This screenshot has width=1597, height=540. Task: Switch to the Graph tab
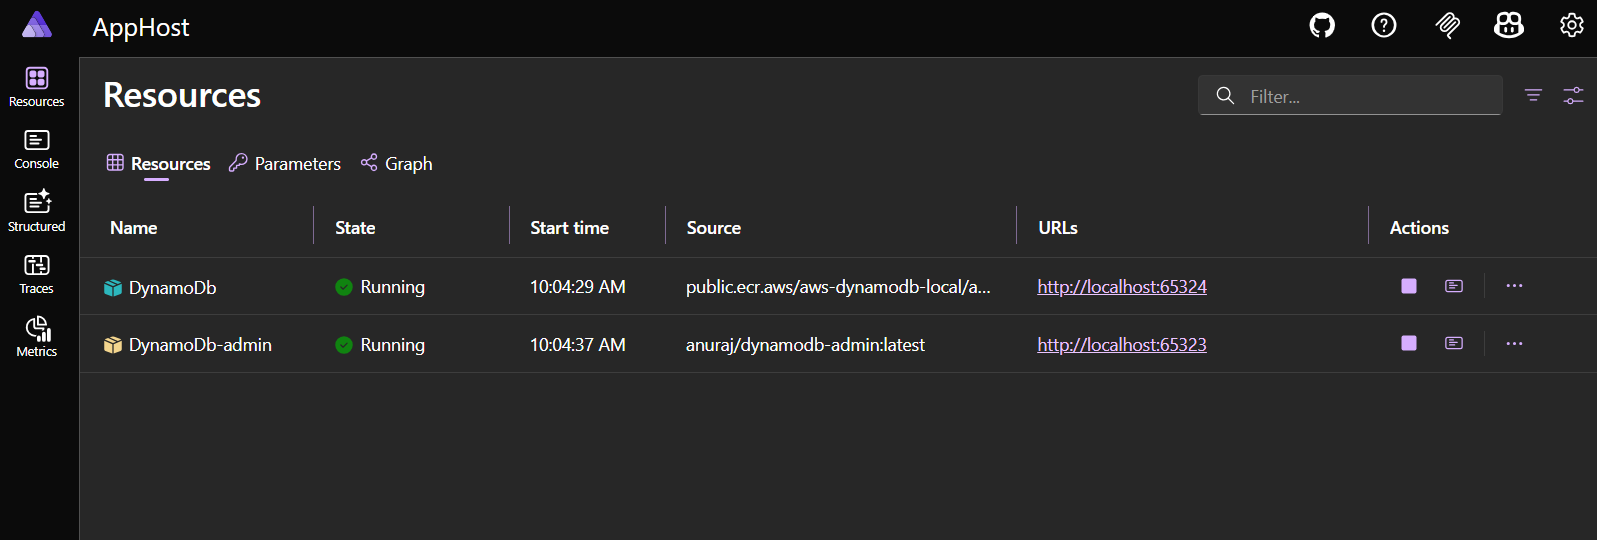397,164
